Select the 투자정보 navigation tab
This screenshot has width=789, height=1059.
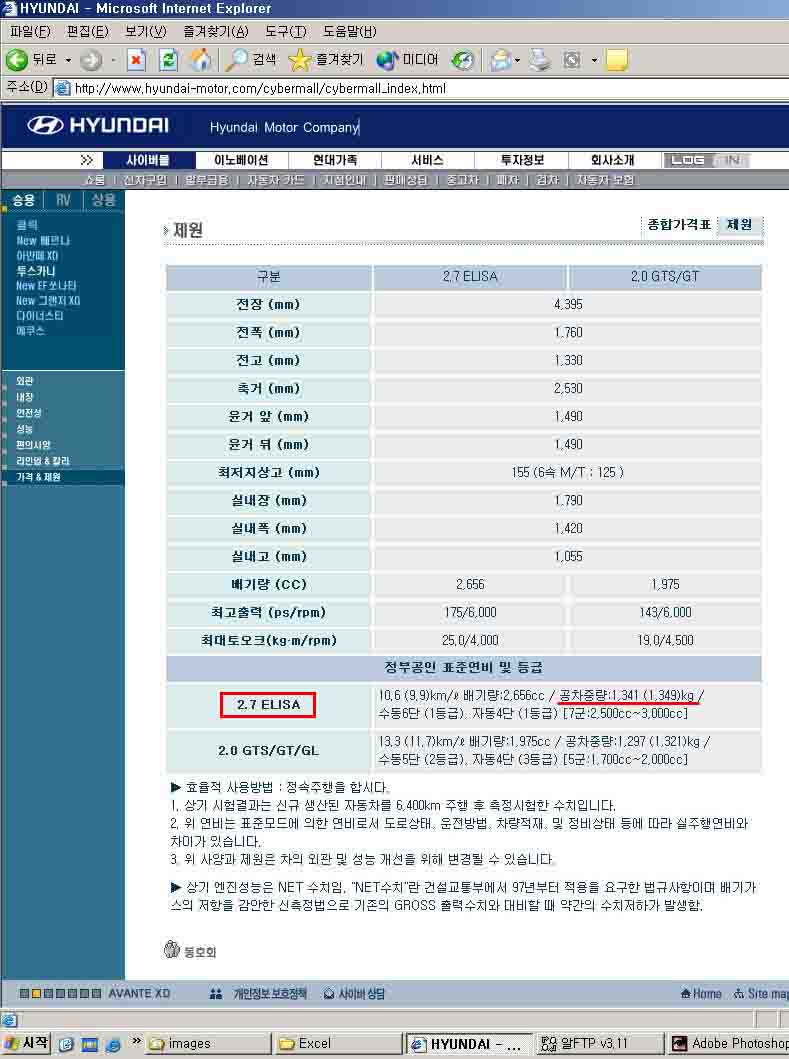point(521,160)
